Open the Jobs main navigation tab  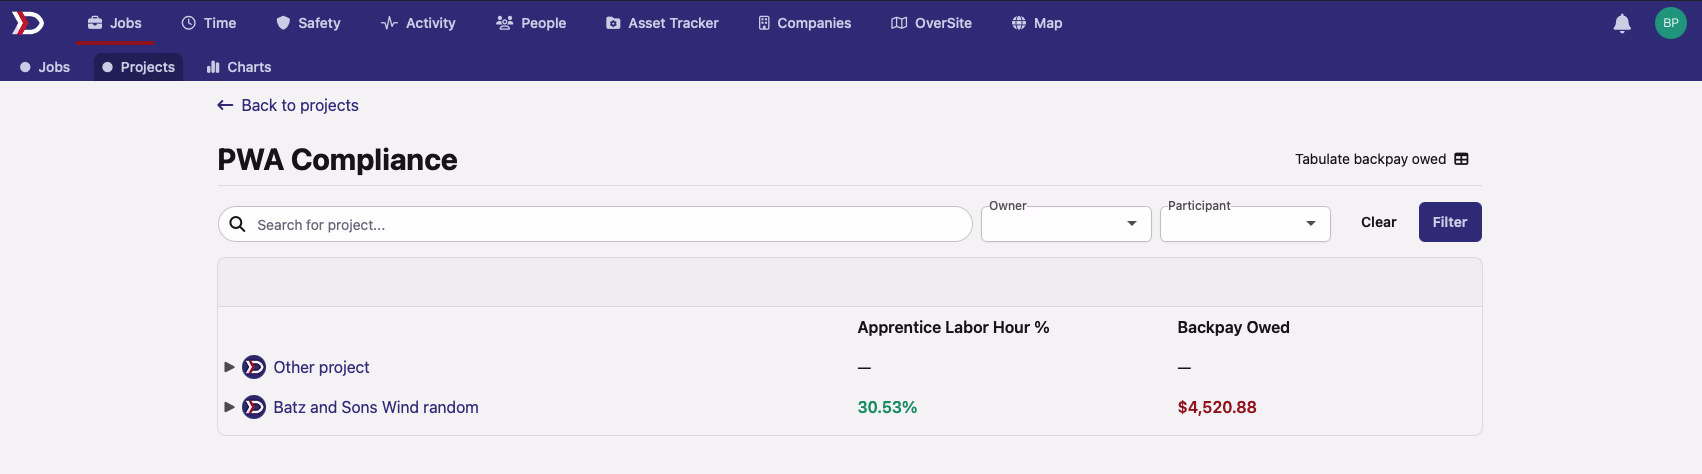(114, 23)
